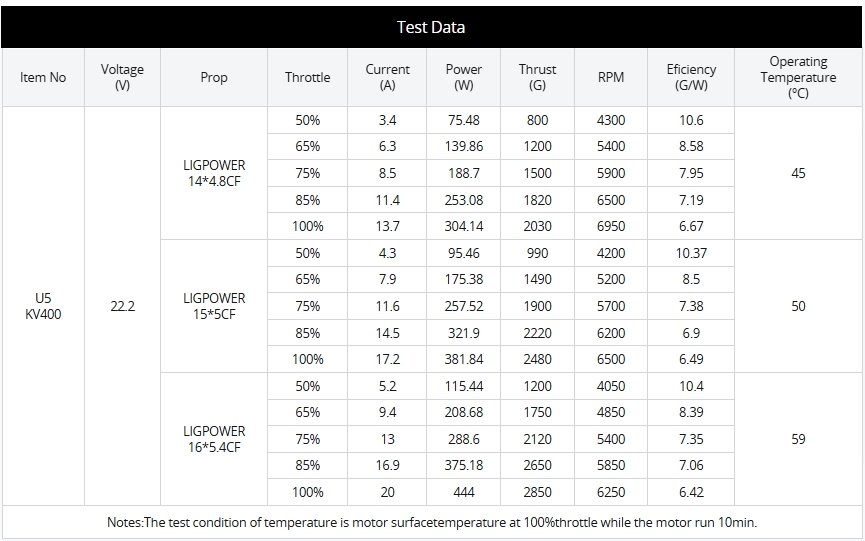The width and height of the screenshot is (865, 541).
Task: Select the Eficiency (G/W) column header
Action: 691,77
